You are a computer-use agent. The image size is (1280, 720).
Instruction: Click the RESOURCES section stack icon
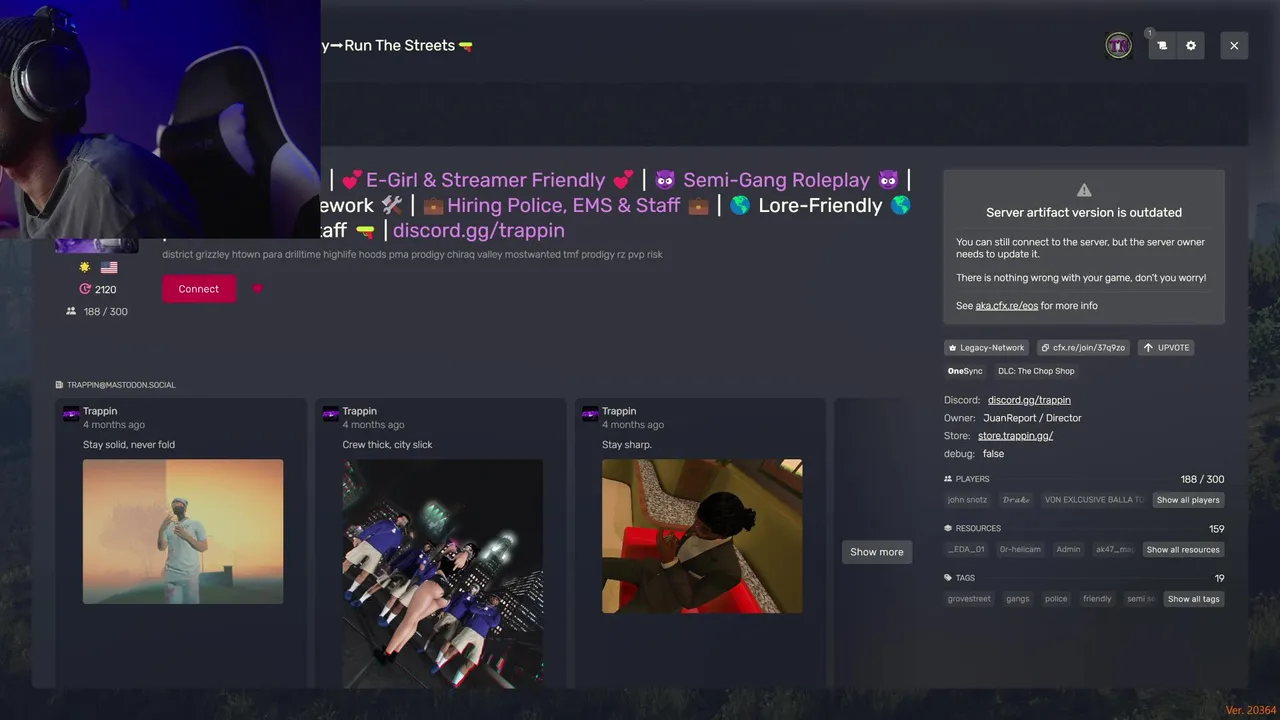pos(948,528)
